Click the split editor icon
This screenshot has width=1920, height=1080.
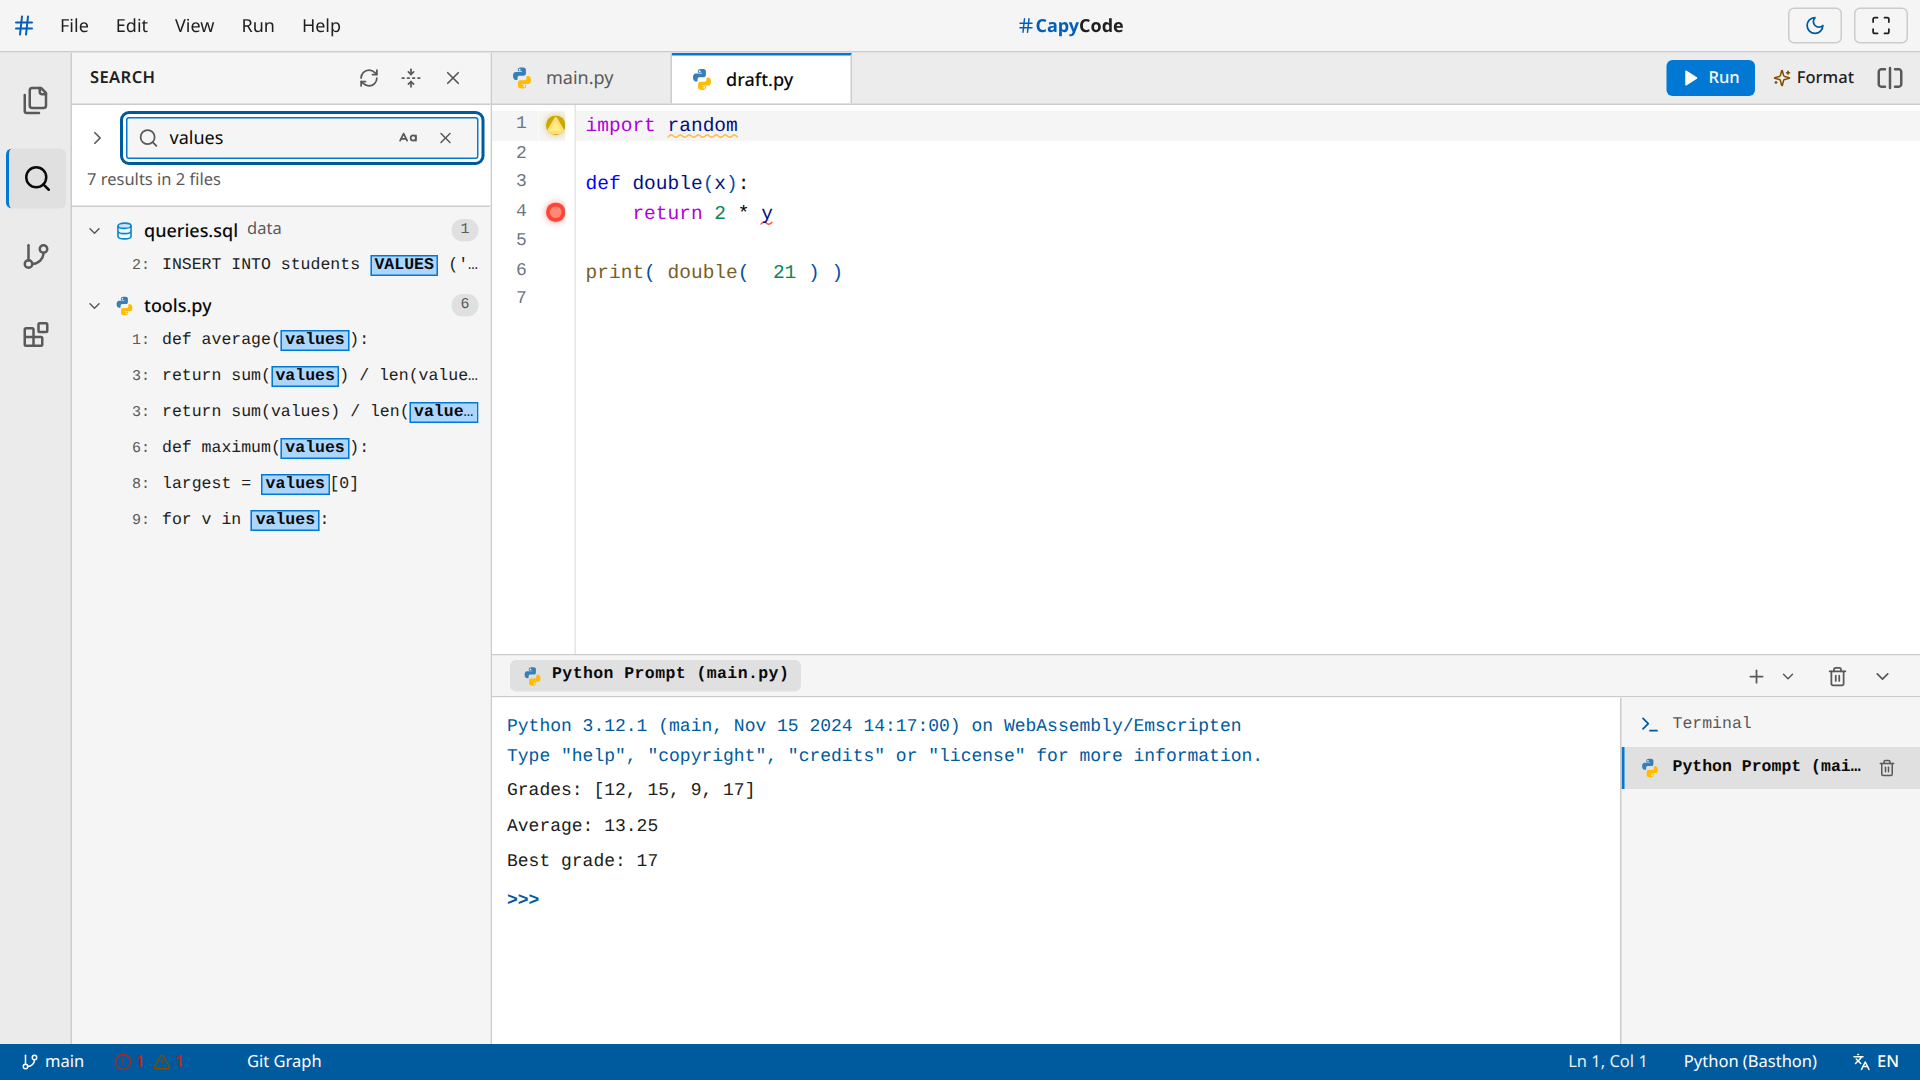[1889, 78]
